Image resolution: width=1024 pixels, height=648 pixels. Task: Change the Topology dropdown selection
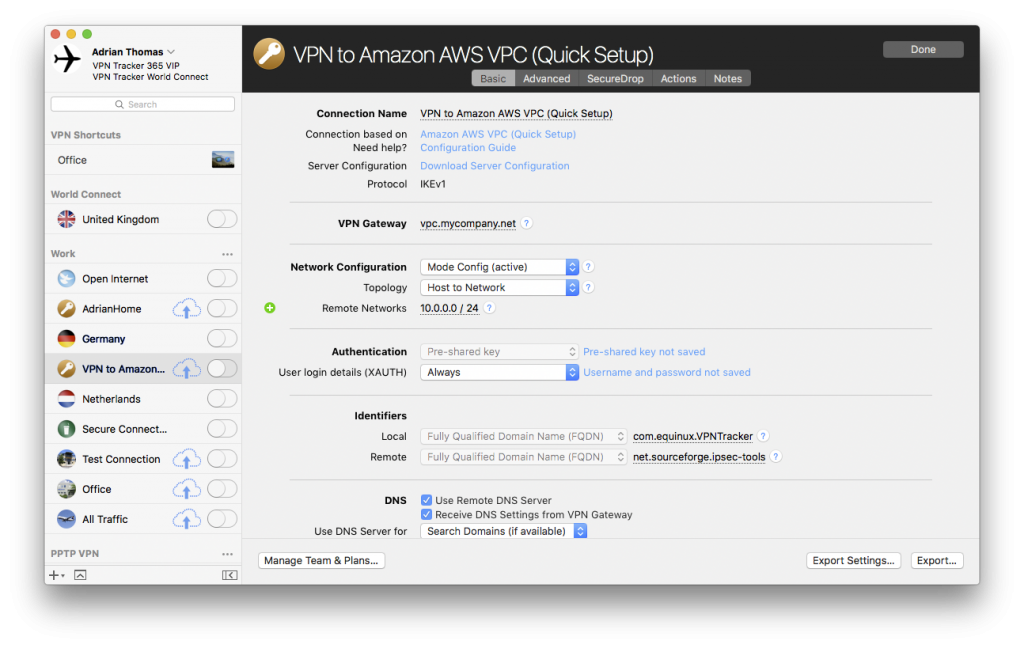(x=498, y=287)
